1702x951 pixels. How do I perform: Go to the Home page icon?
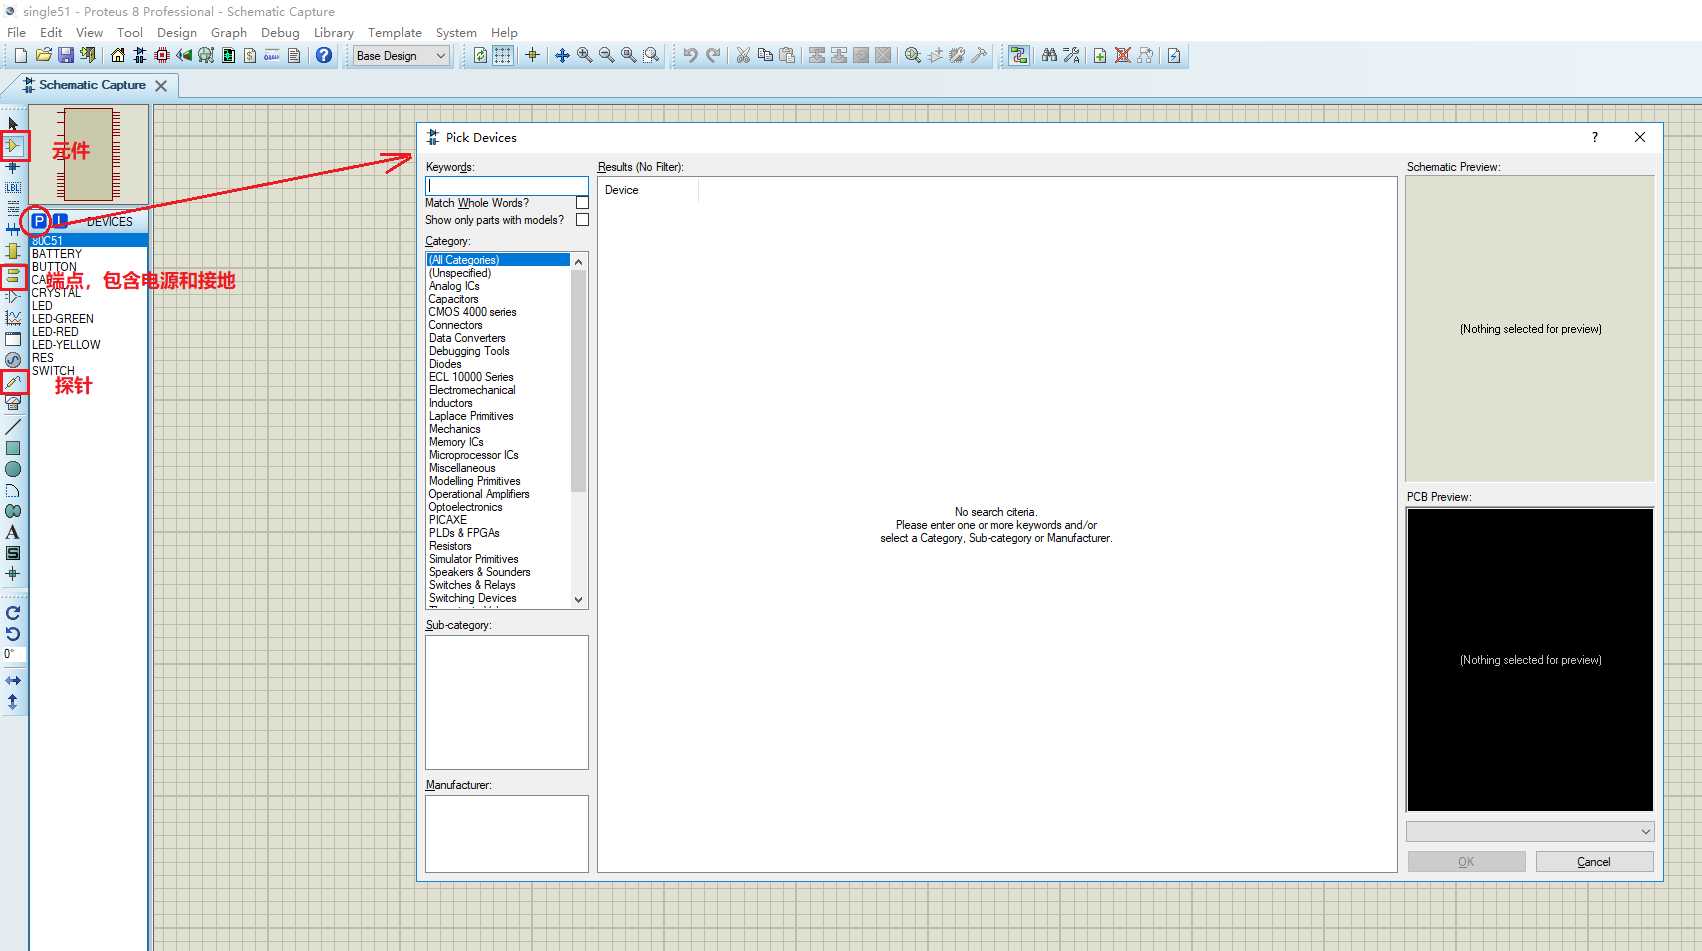tap(118, 56)
